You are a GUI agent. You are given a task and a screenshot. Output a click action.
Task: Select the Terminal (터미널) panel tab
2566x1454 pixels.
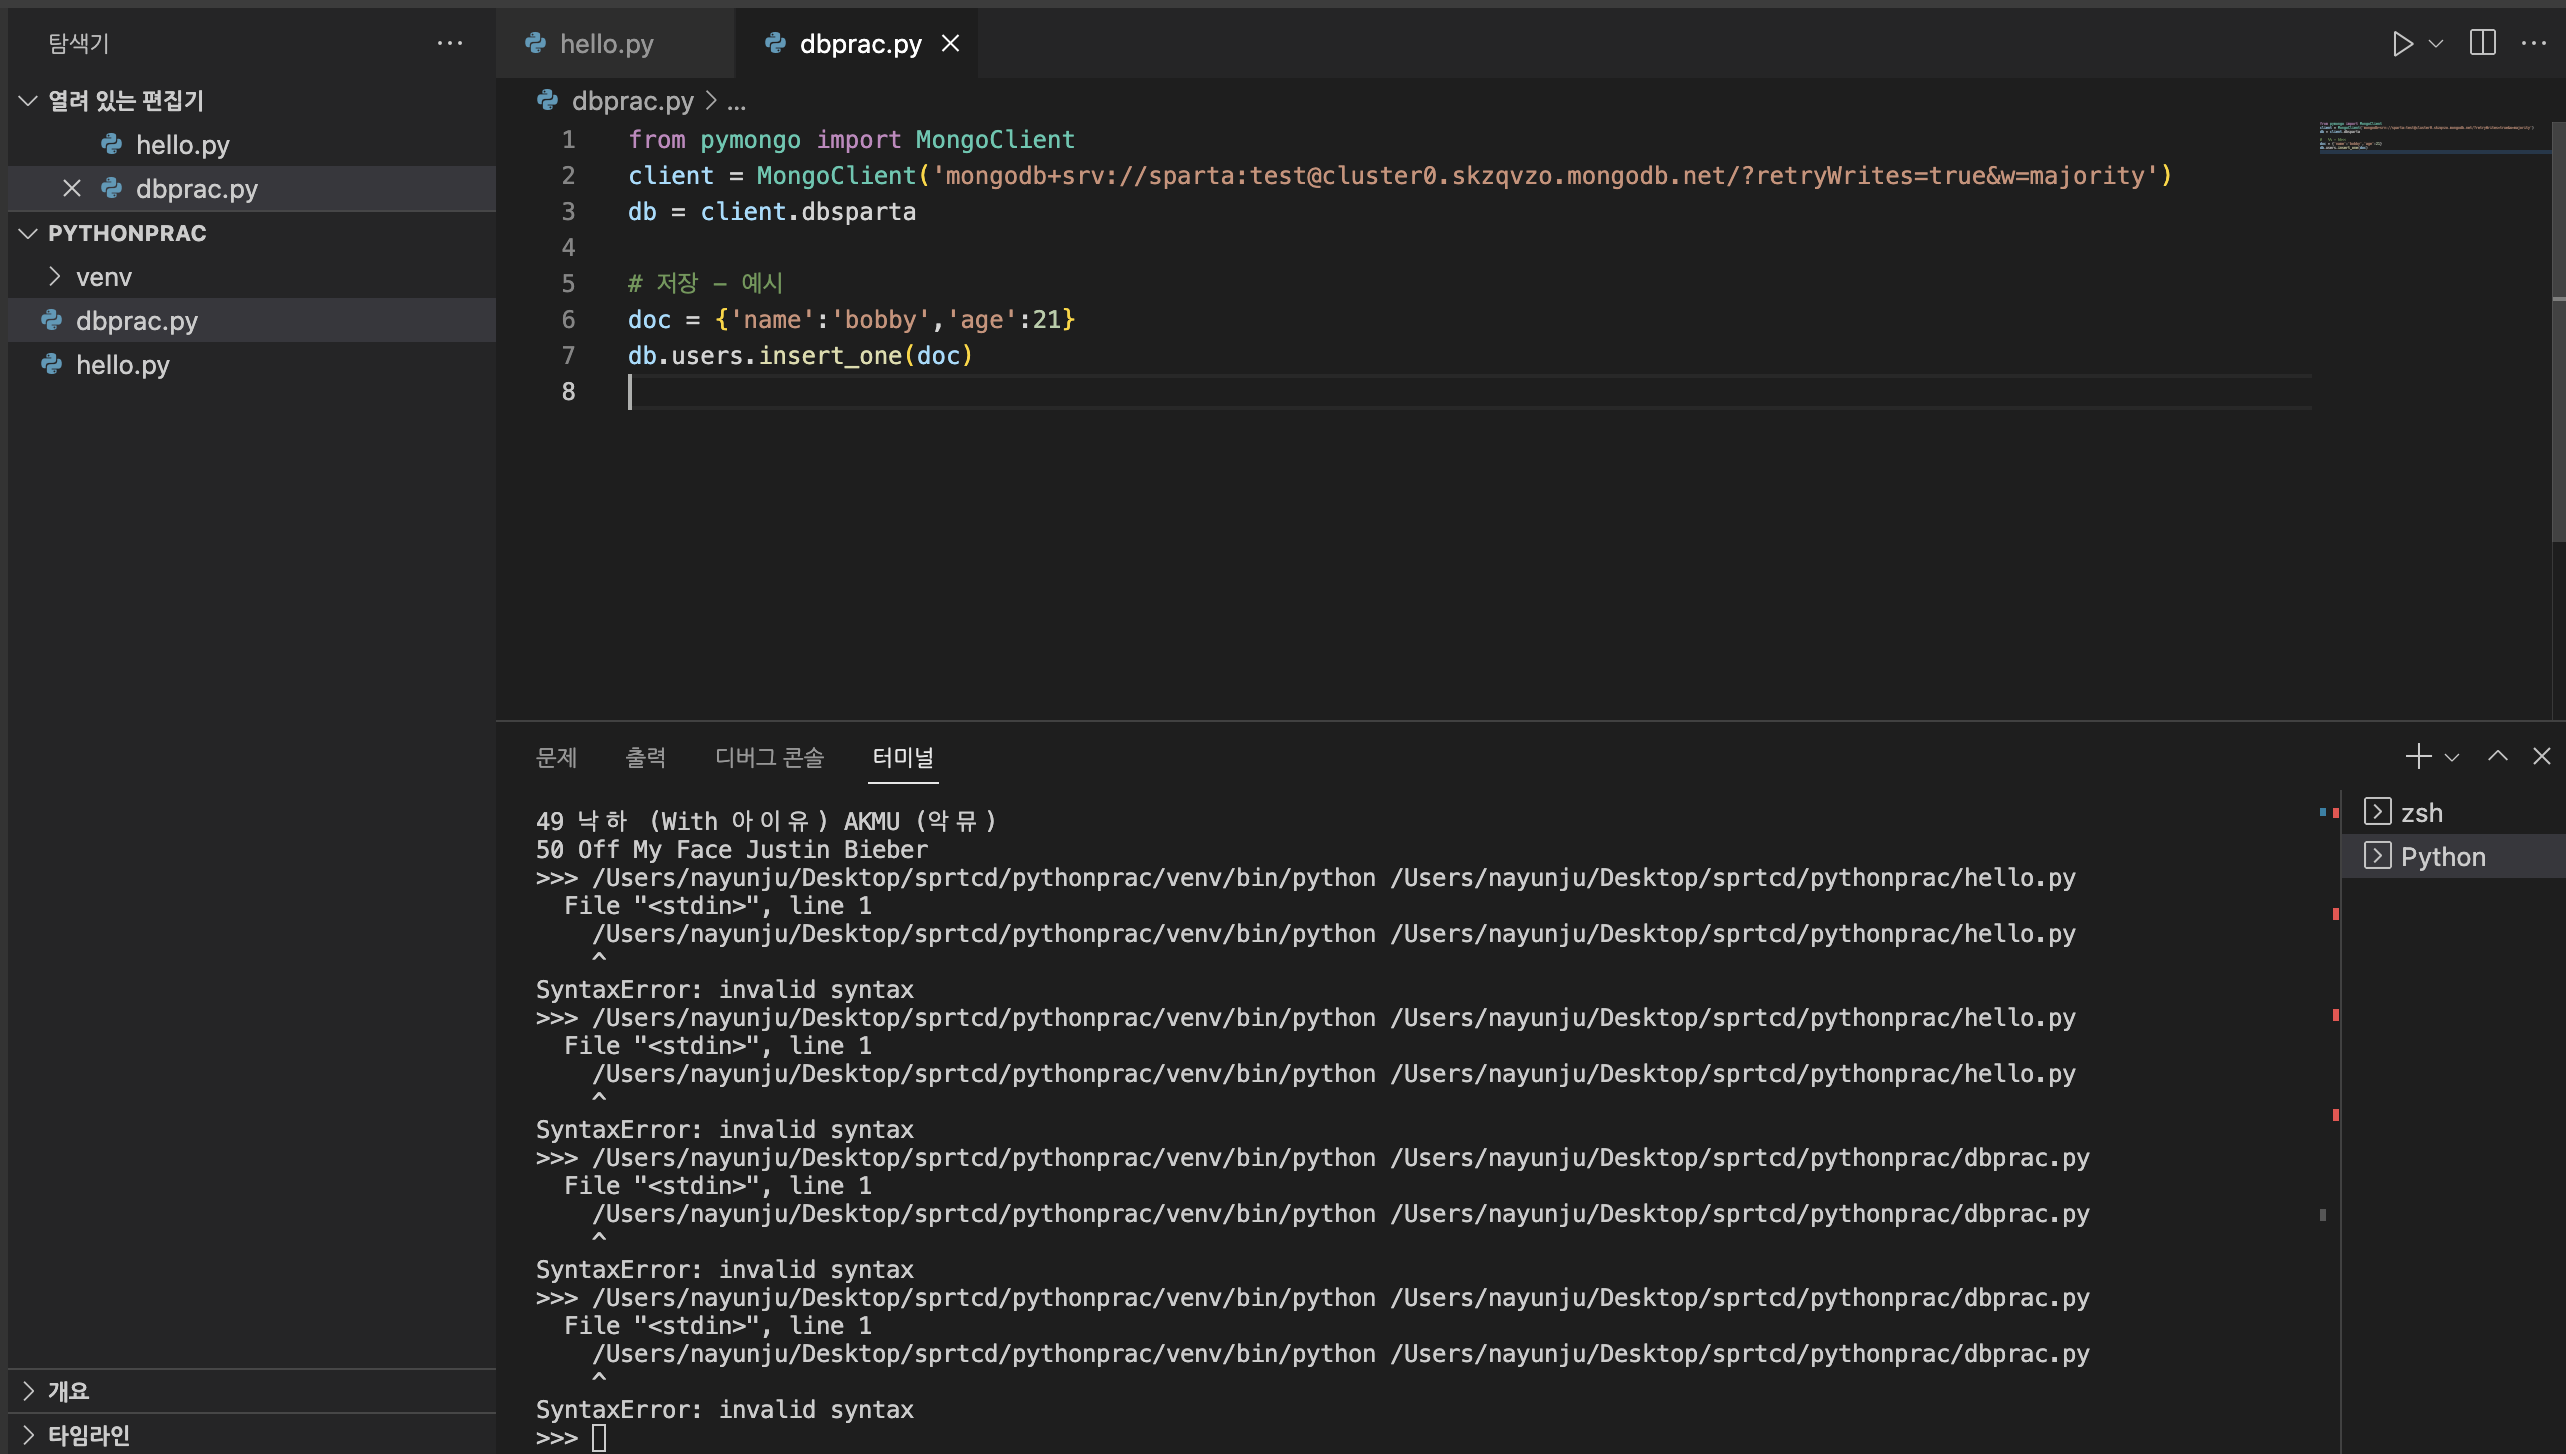[903, 757]
